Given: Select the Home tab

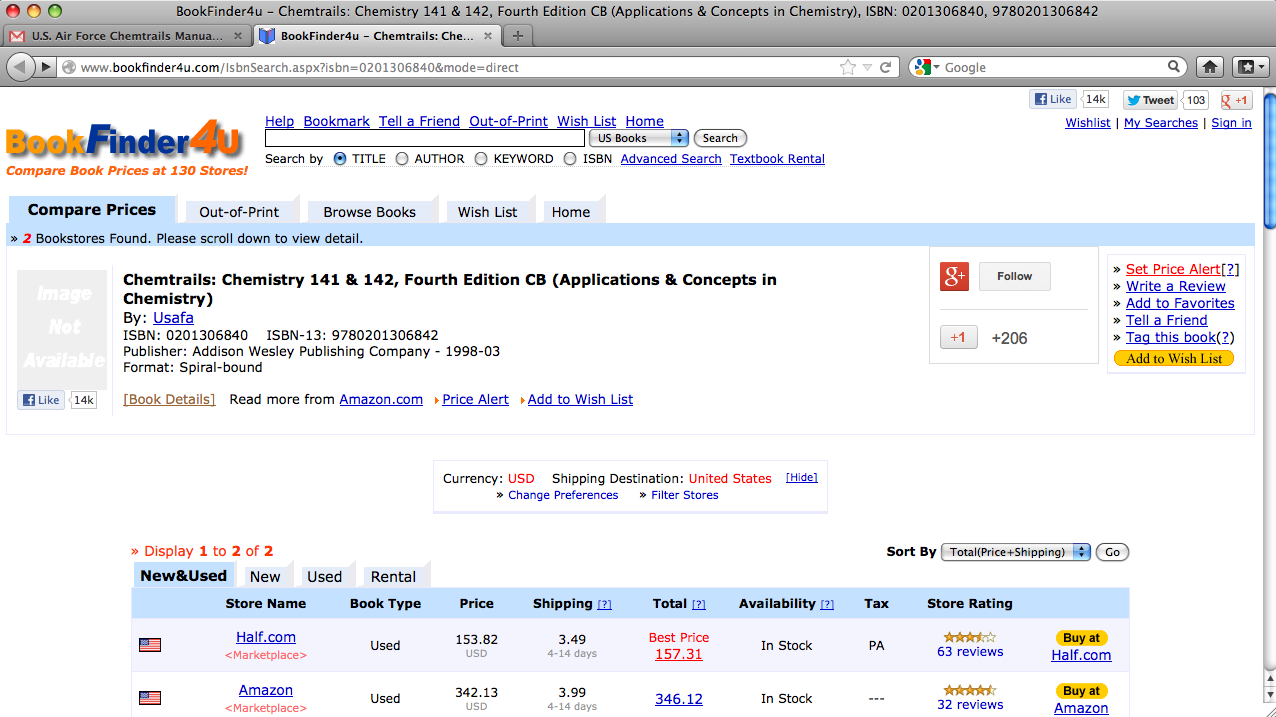Looking at the screenshot, I should click(x=571, y=212).
